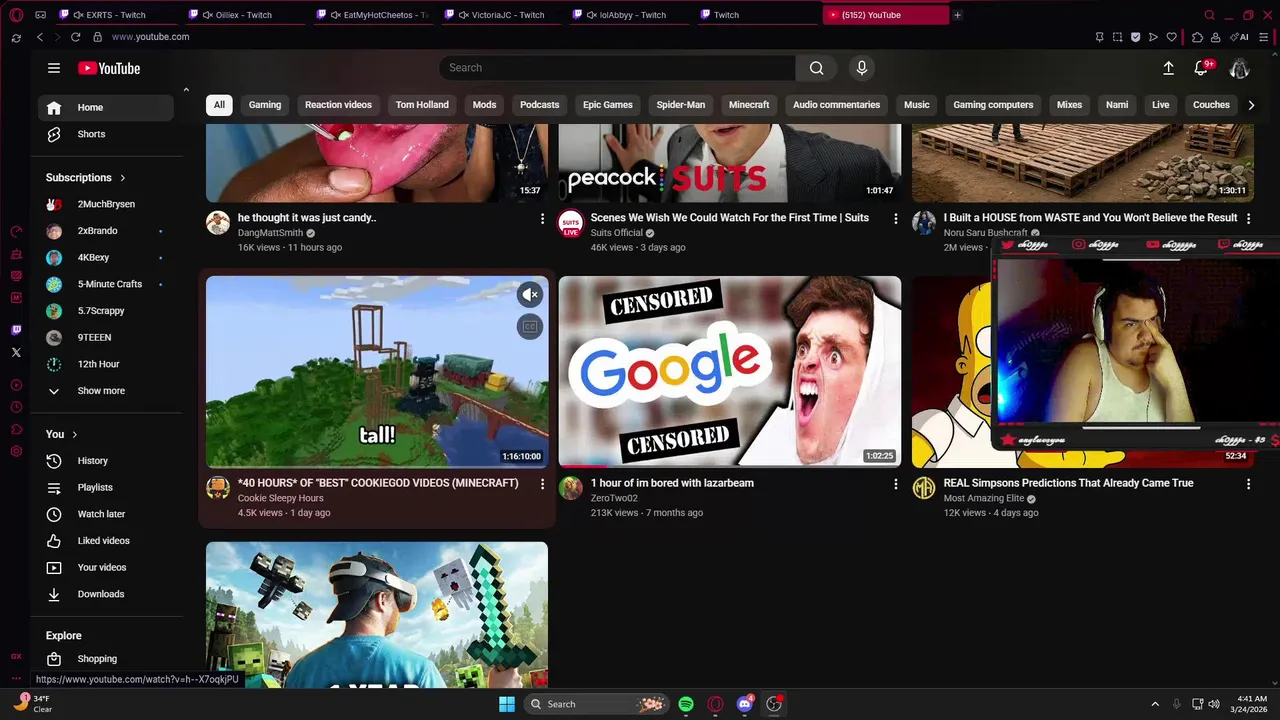Open Opera sidebar settings gear
Image resolution: width=1280 pixels, height=720 pixels.
(16, 451)
